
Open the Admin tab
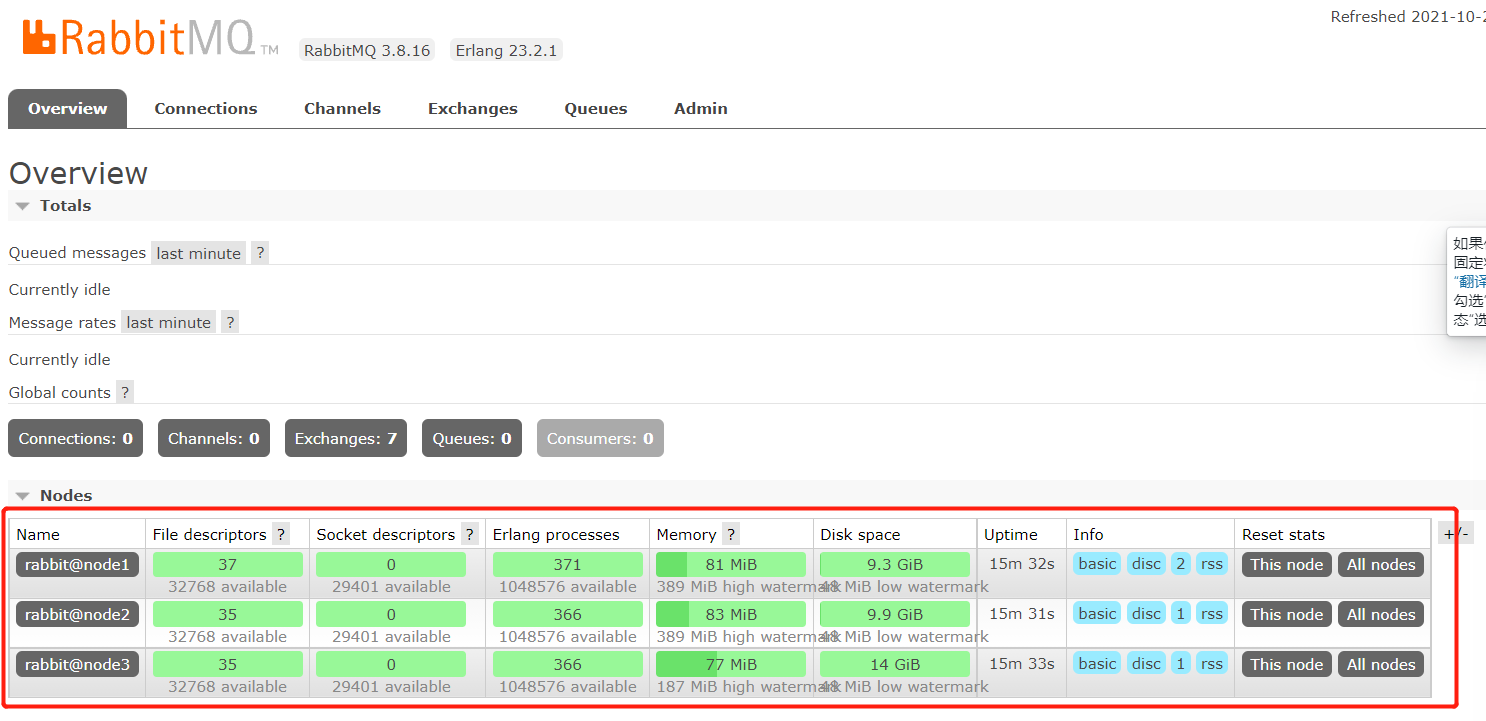tap(701, 108)
